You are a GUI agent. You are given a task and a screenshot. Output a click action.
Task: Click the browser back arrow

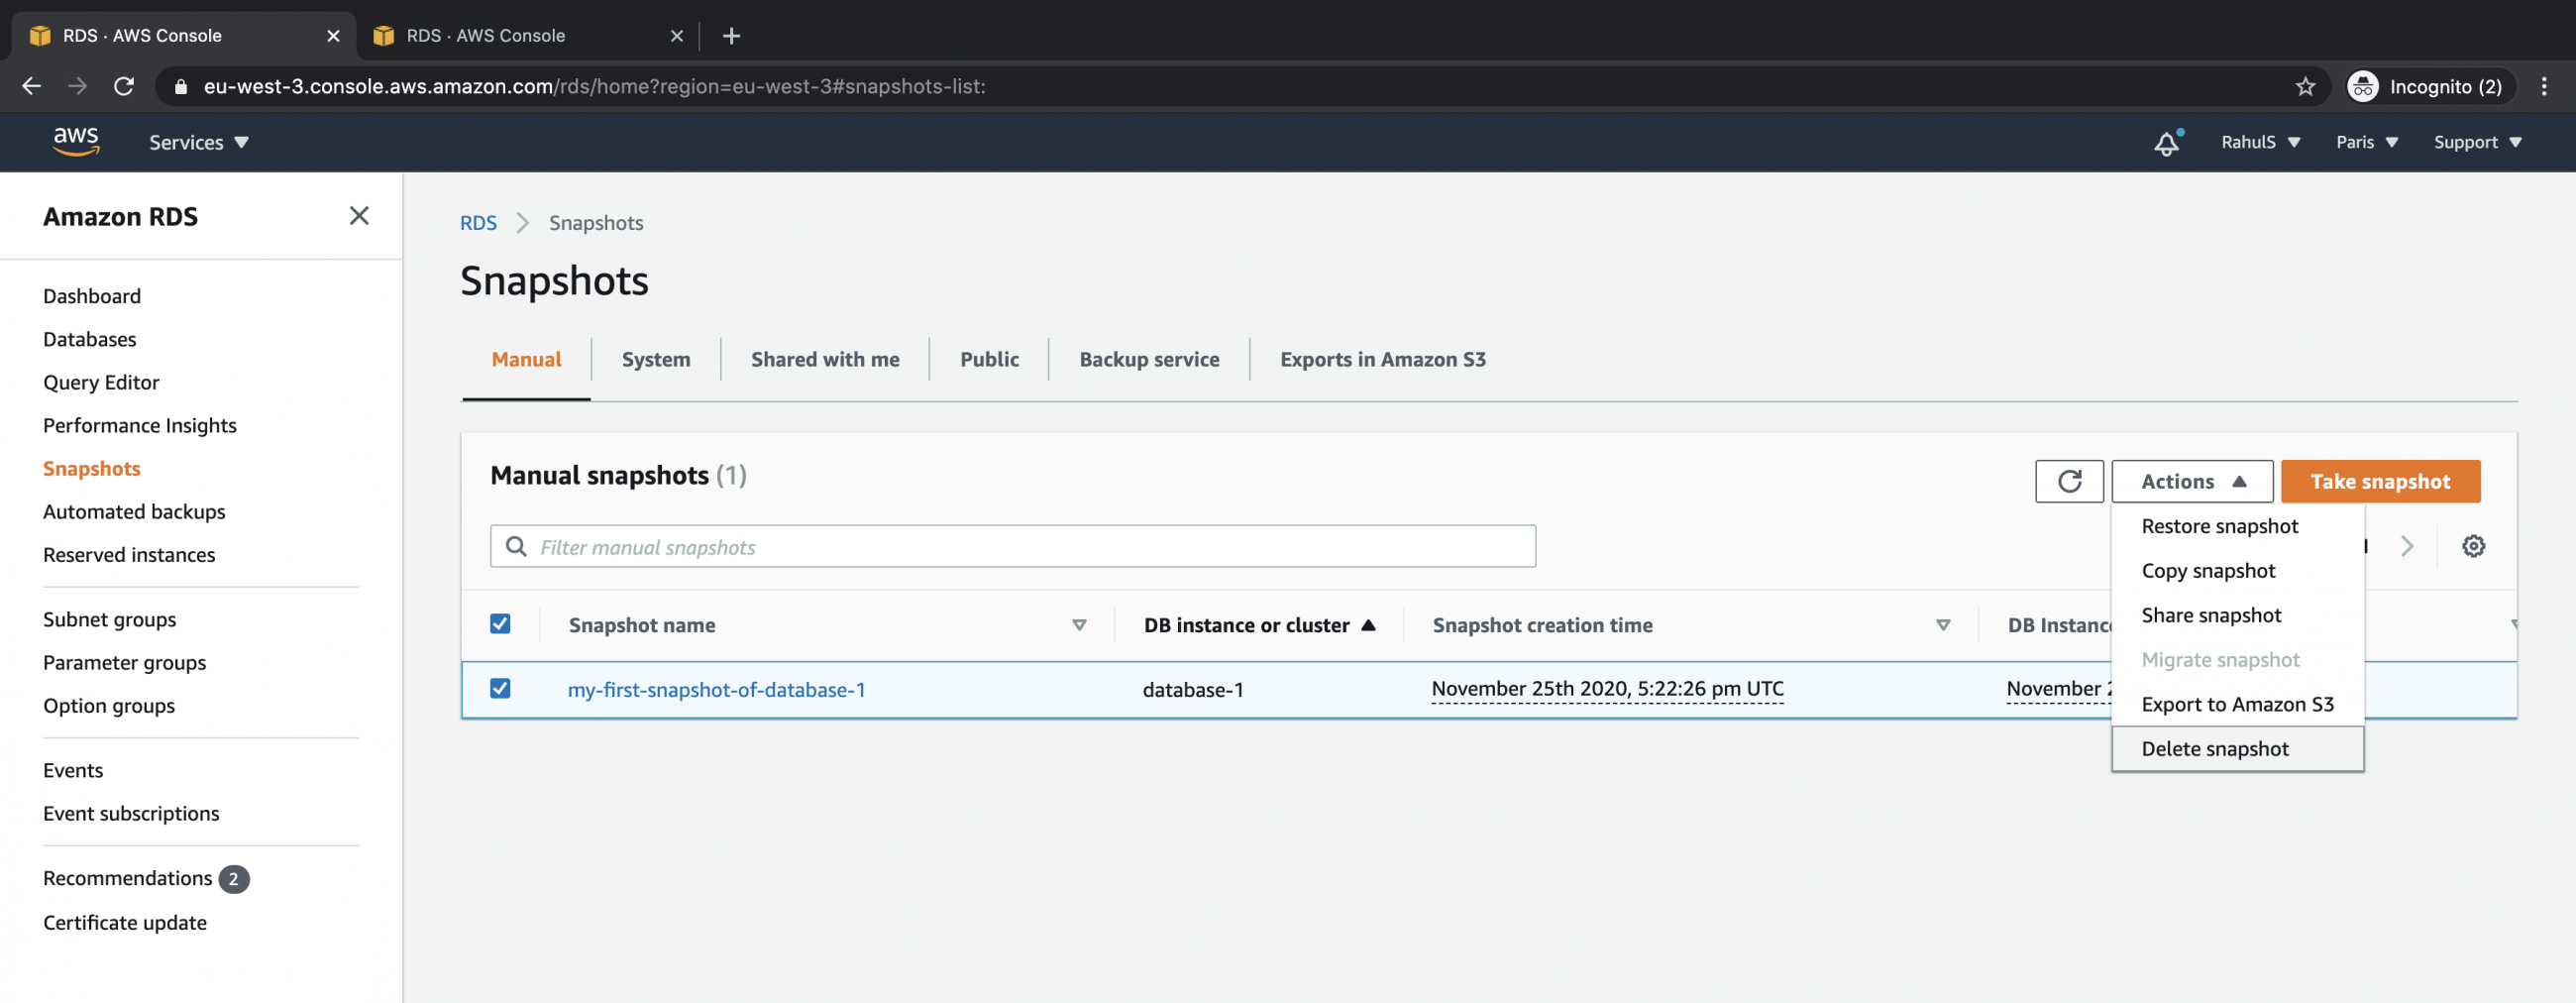click(31, 86)
